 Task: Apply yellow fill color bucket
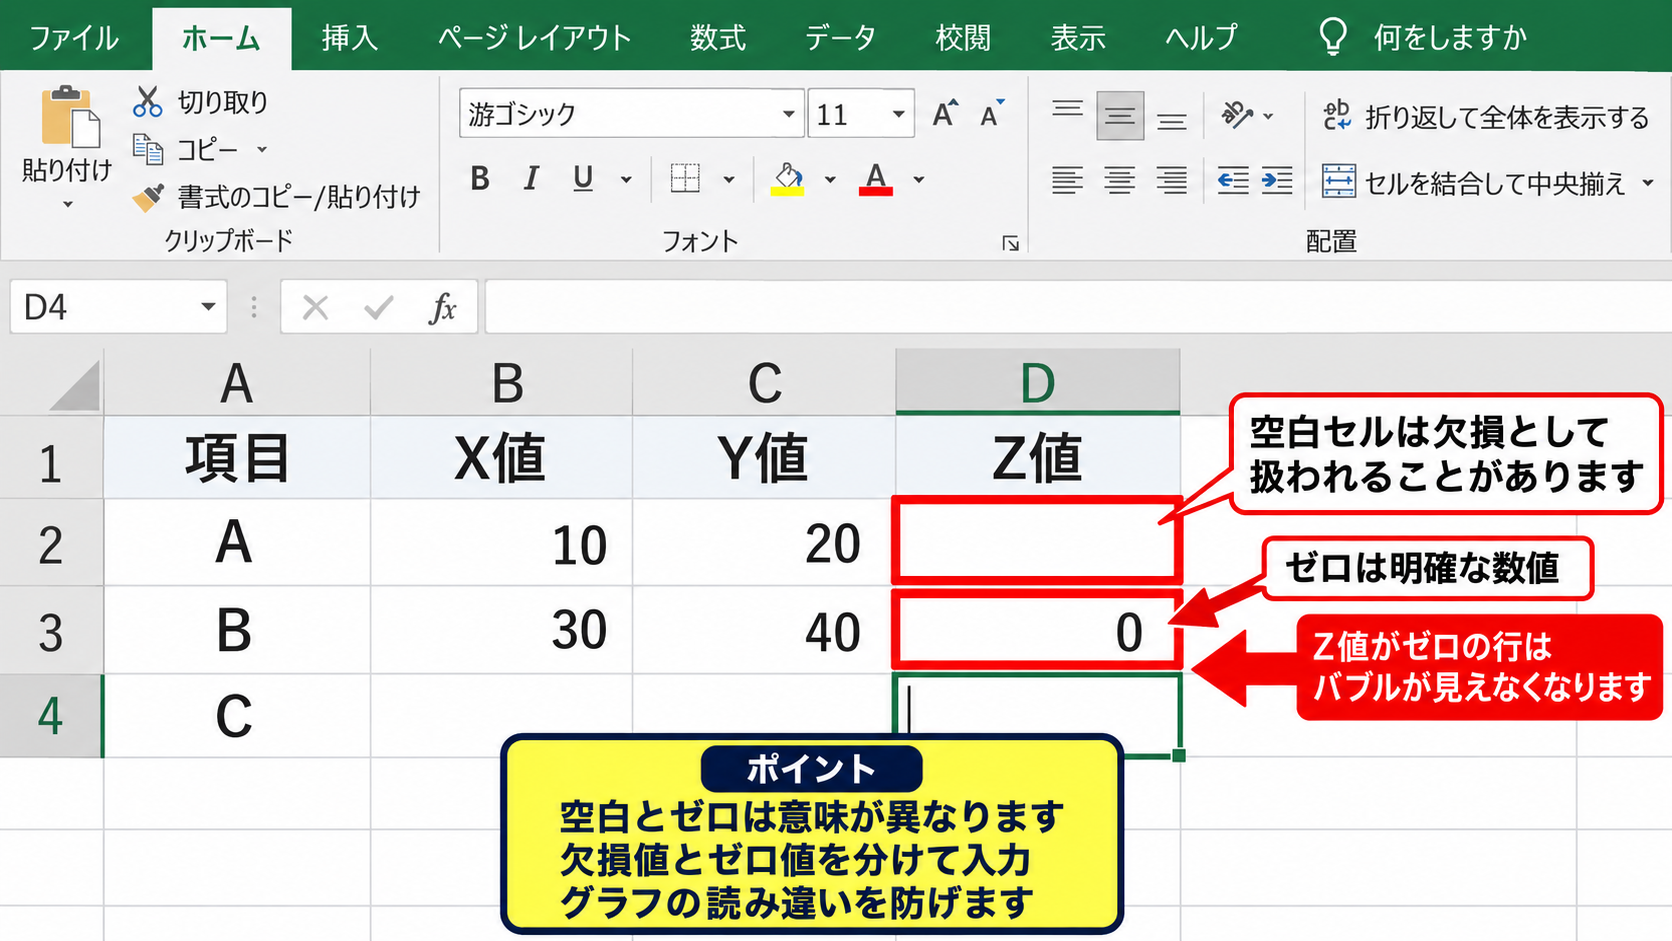[788, 179]
